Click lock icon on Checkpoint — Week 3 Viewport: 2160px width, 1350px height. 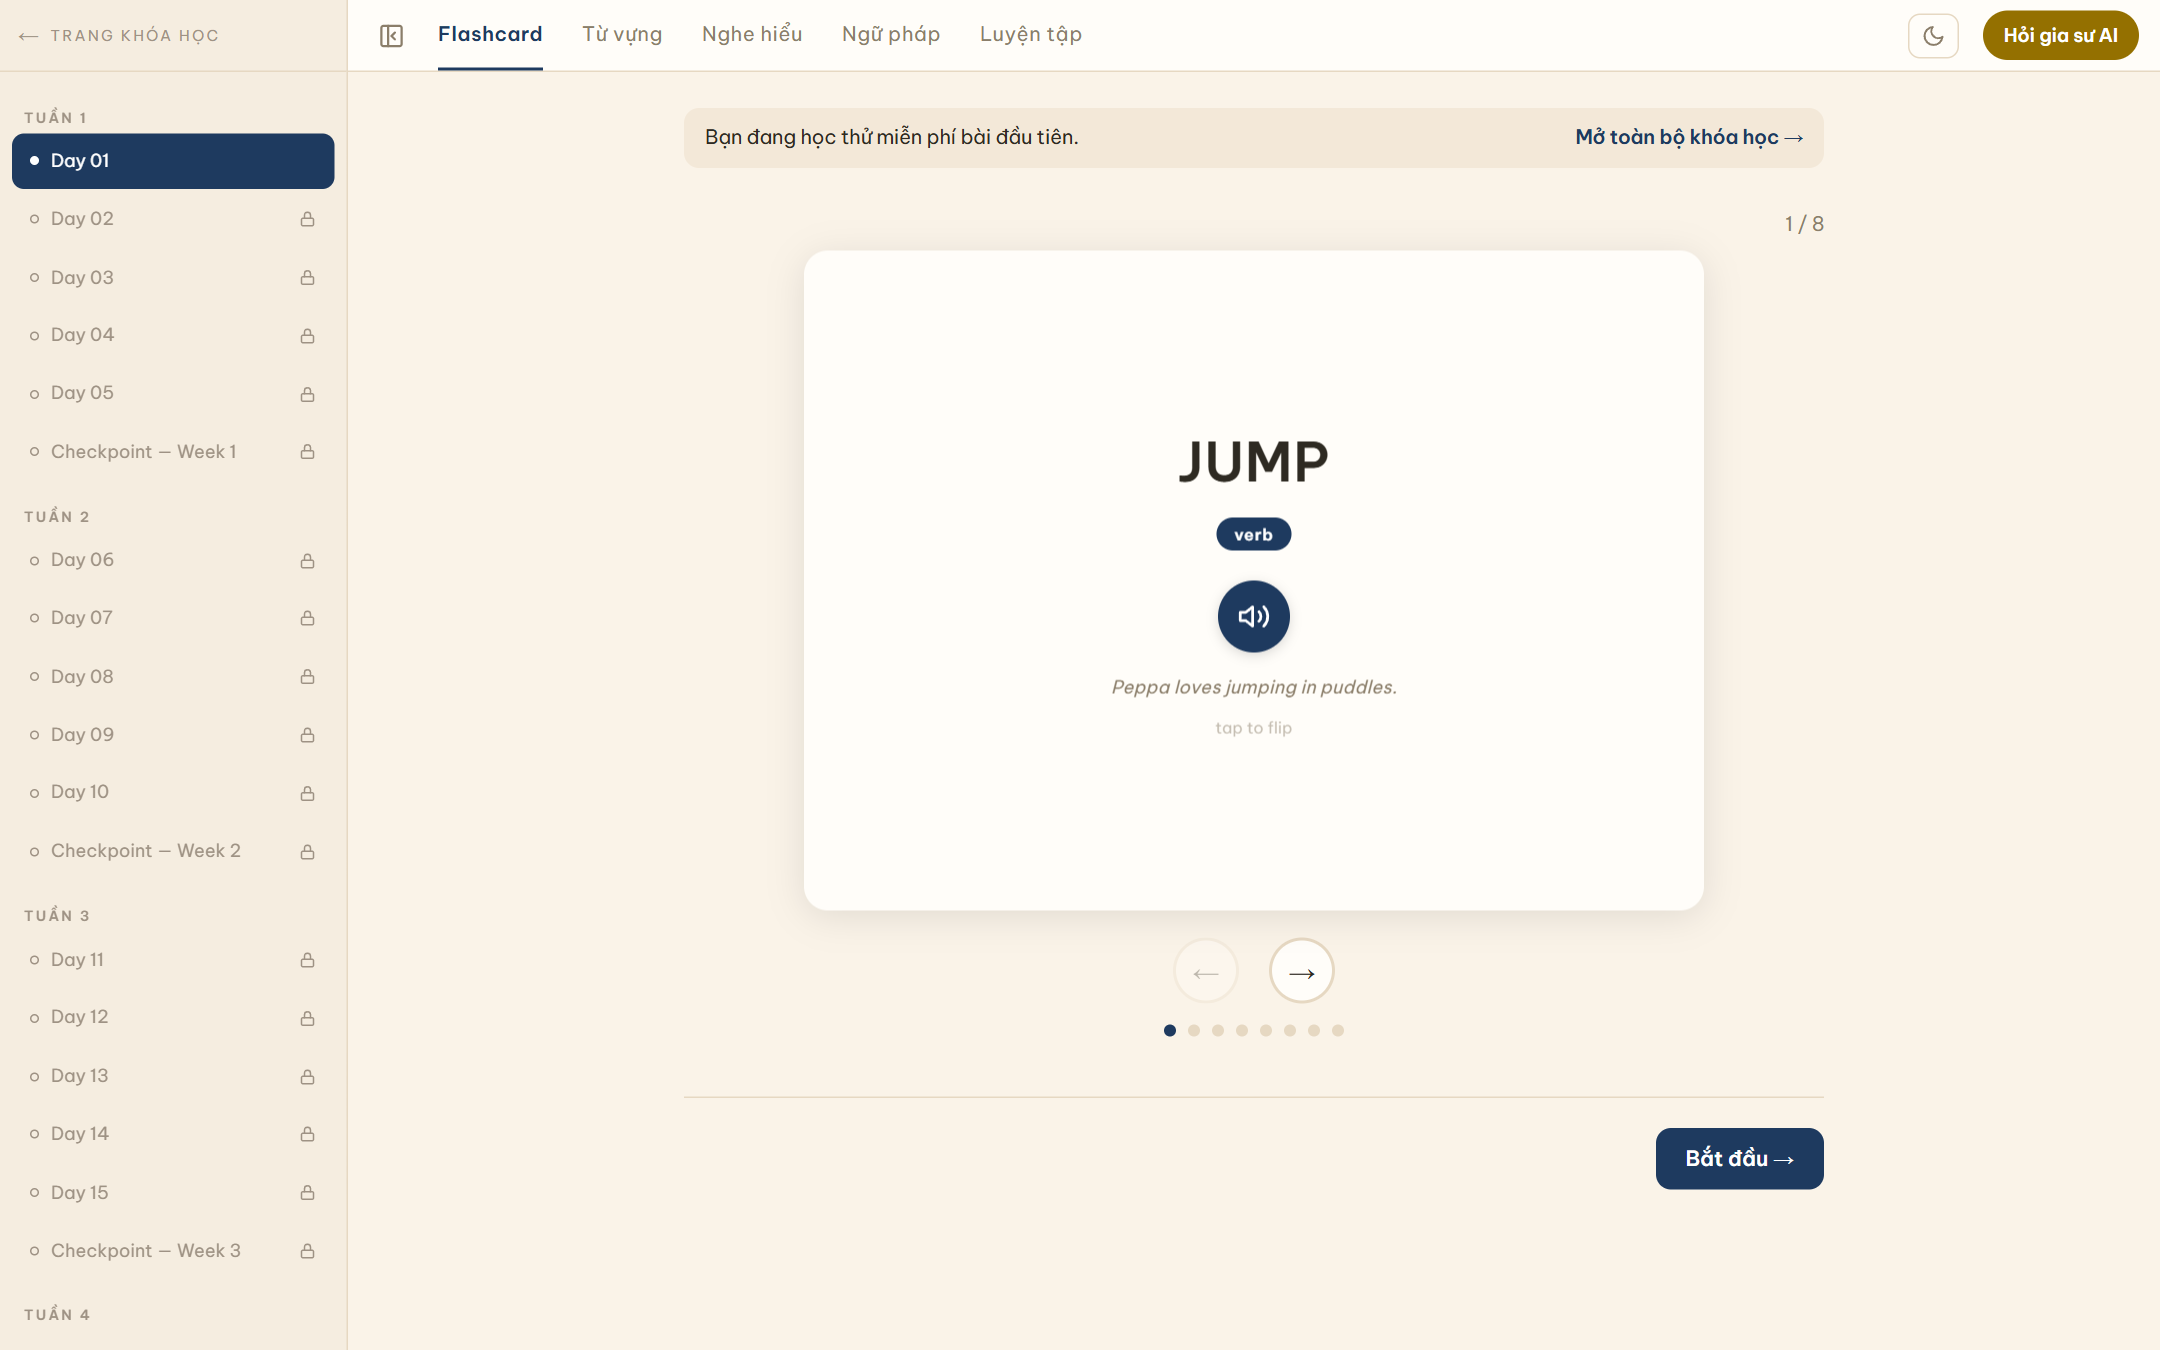(307, 1251)
